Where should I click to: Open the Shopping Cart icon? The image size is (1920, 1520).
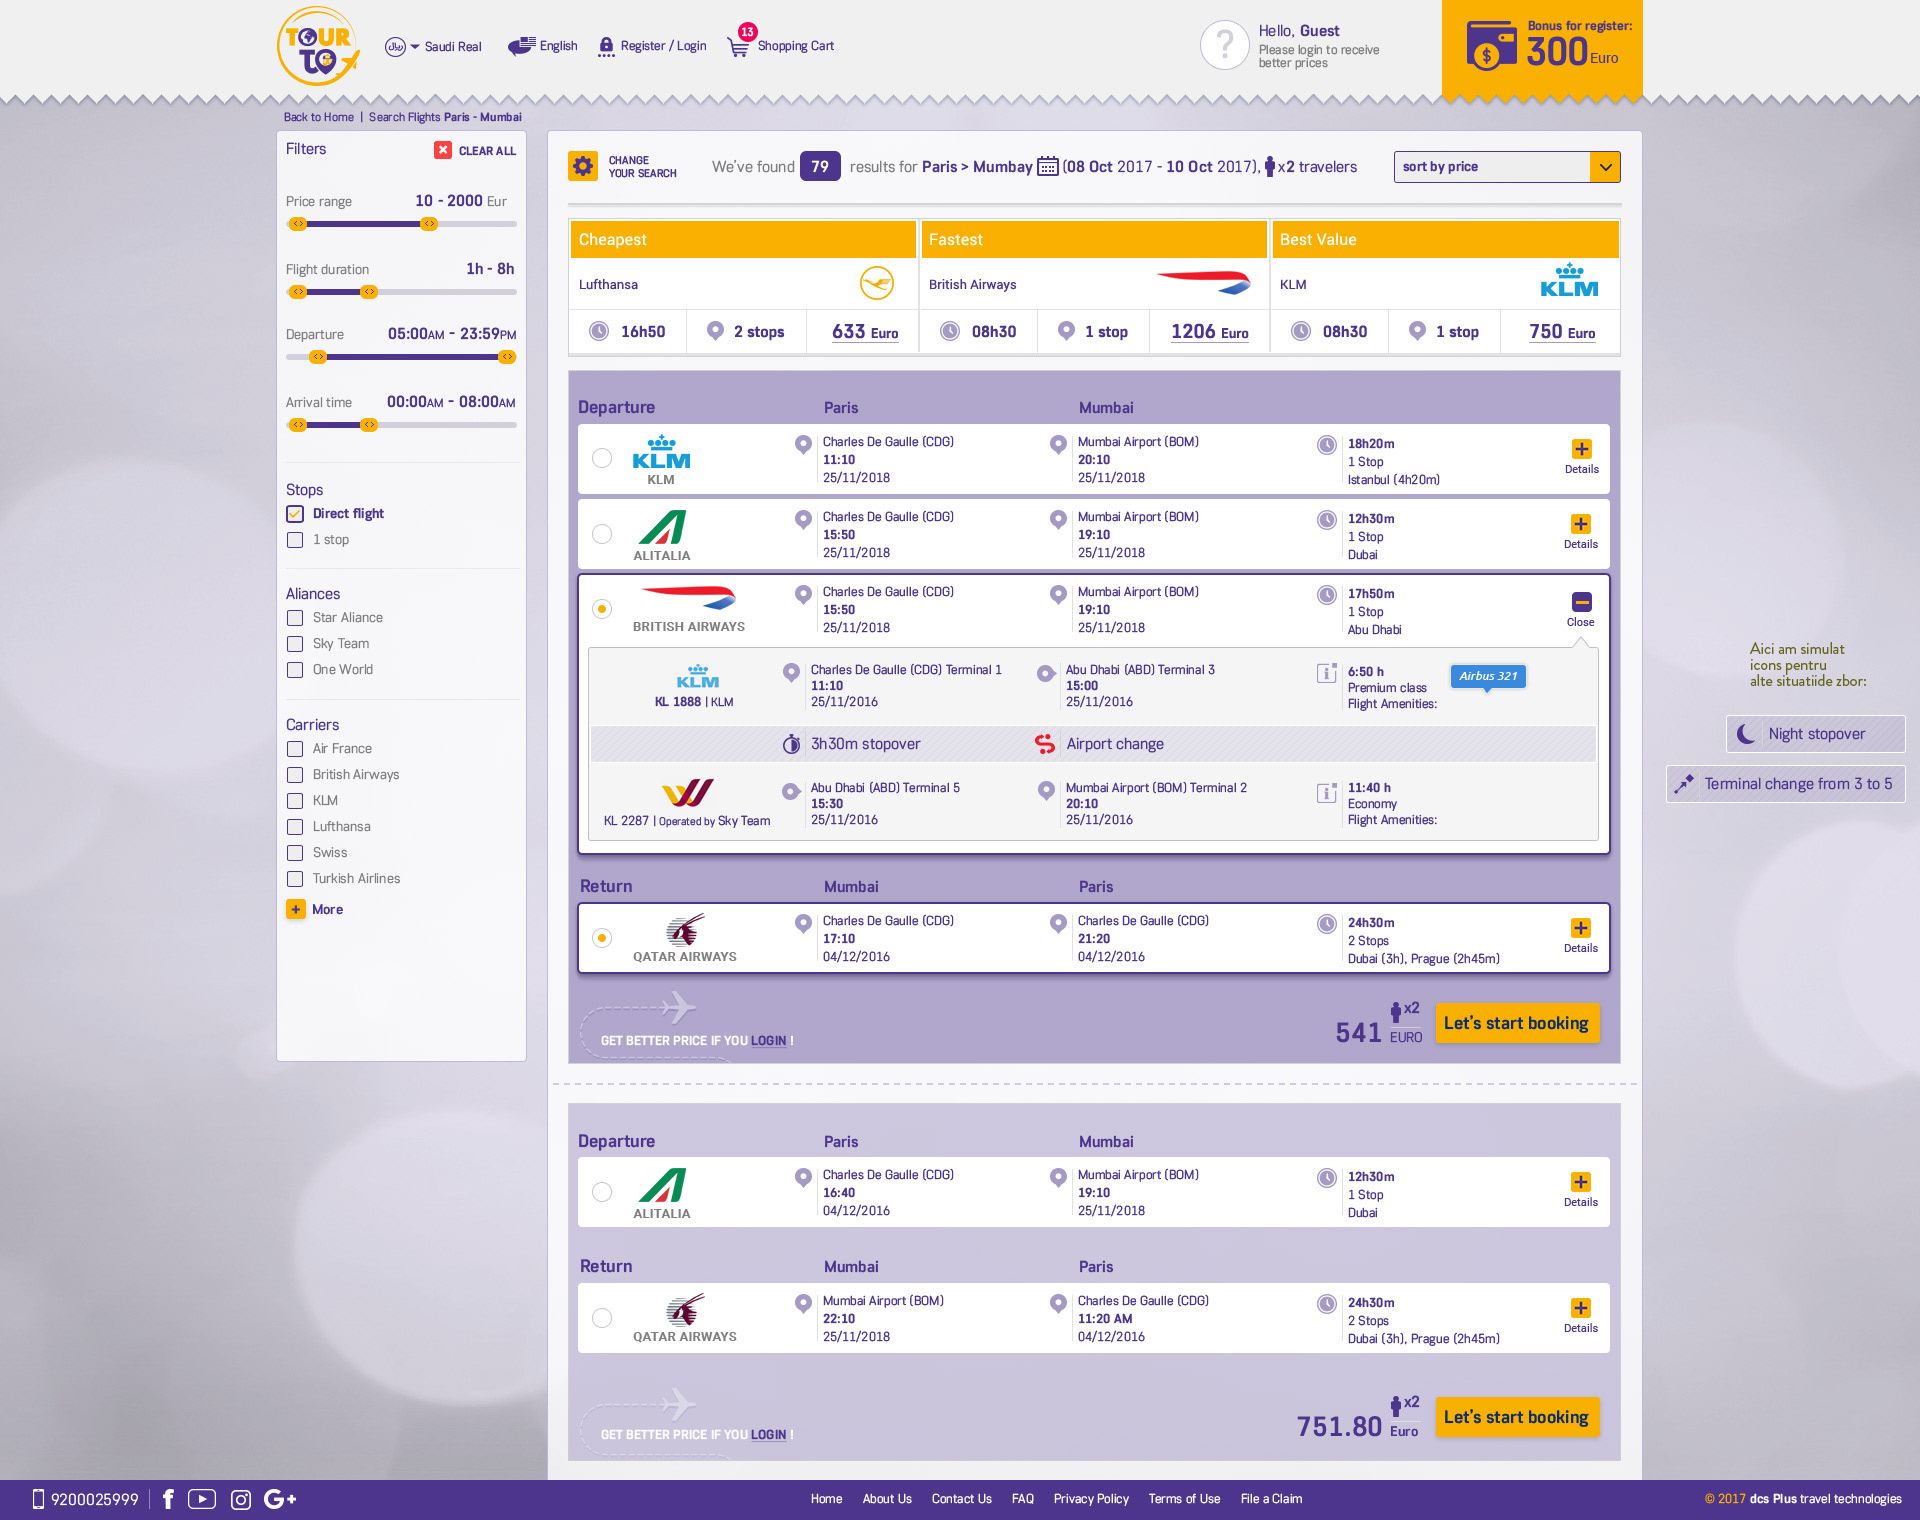click(738, 46)
